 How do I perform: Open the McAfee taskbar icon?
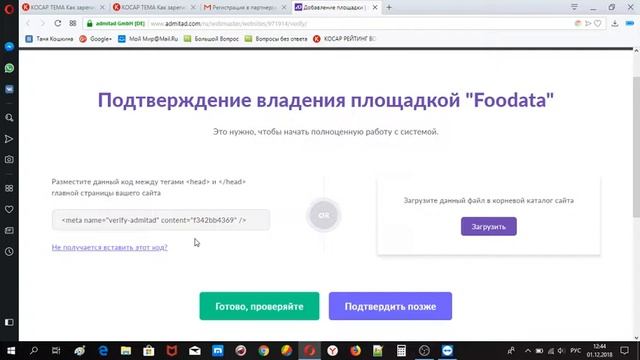[x=171, y=351]
